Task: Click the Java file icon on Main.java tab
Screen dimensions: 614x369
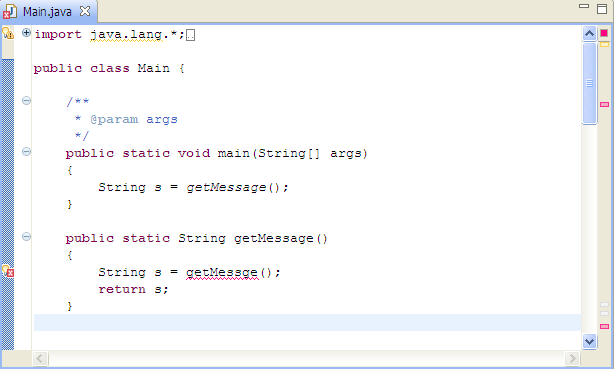Action: 9,12
